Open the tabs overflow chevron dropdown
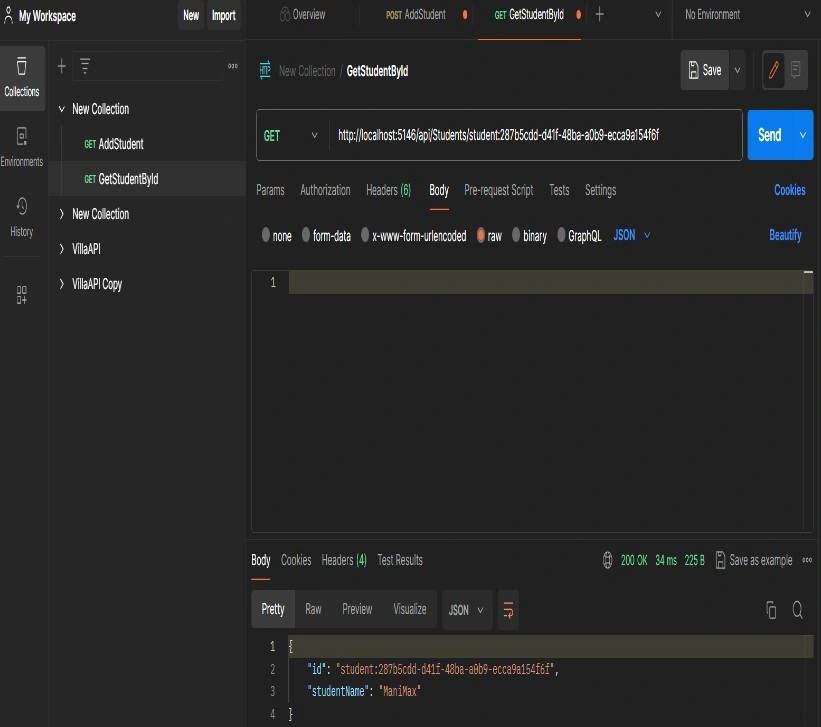 (658, 15)
